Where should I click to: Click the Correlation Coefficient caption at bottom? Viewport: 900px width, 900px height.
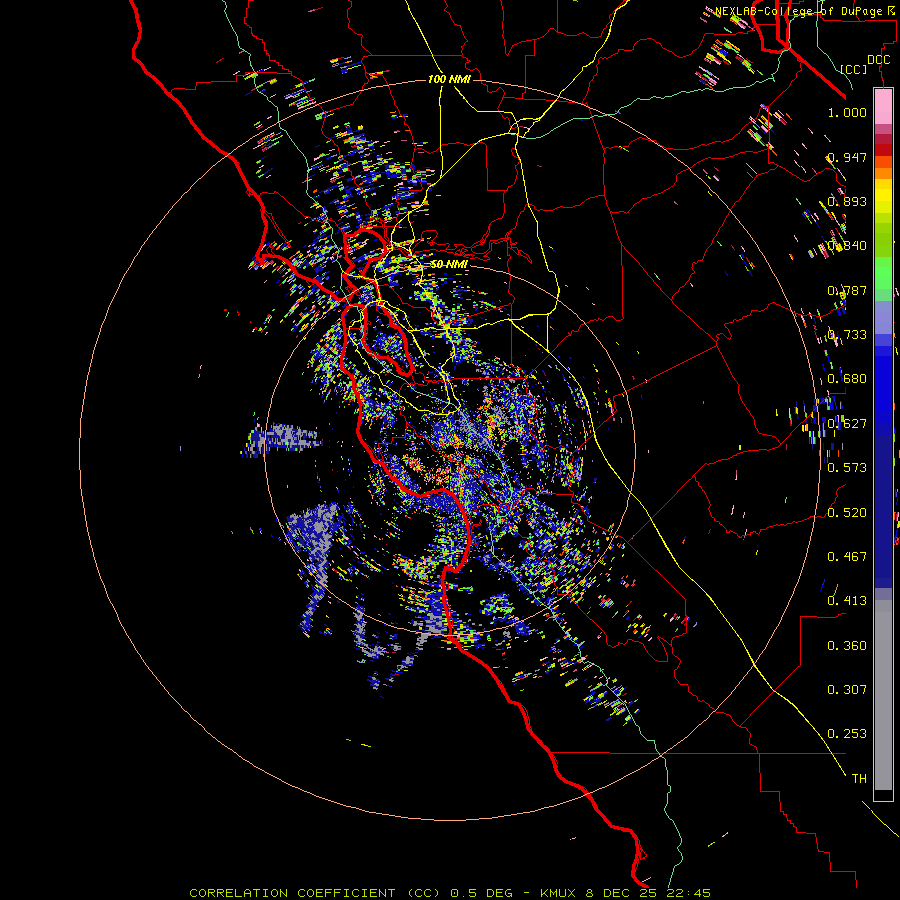450,893
